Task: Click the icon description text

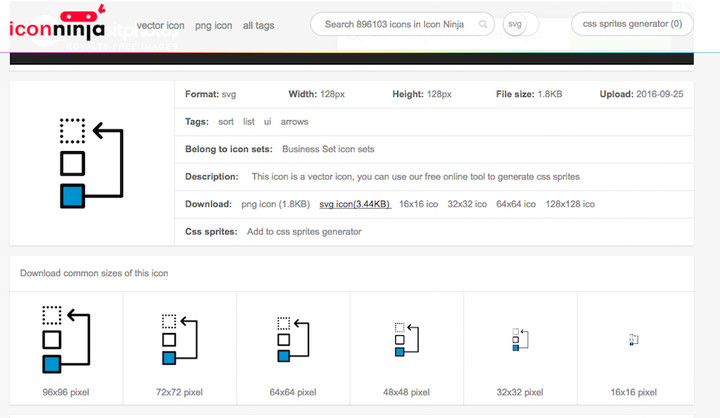Action: coord(416,177)
